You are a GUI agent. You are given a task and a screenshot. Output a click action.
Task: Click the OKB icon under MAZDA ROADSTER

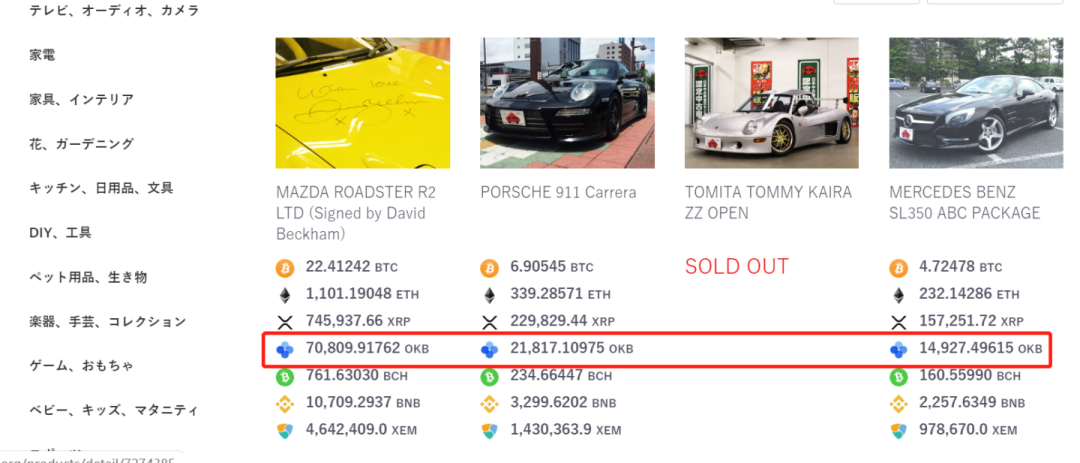286,350
